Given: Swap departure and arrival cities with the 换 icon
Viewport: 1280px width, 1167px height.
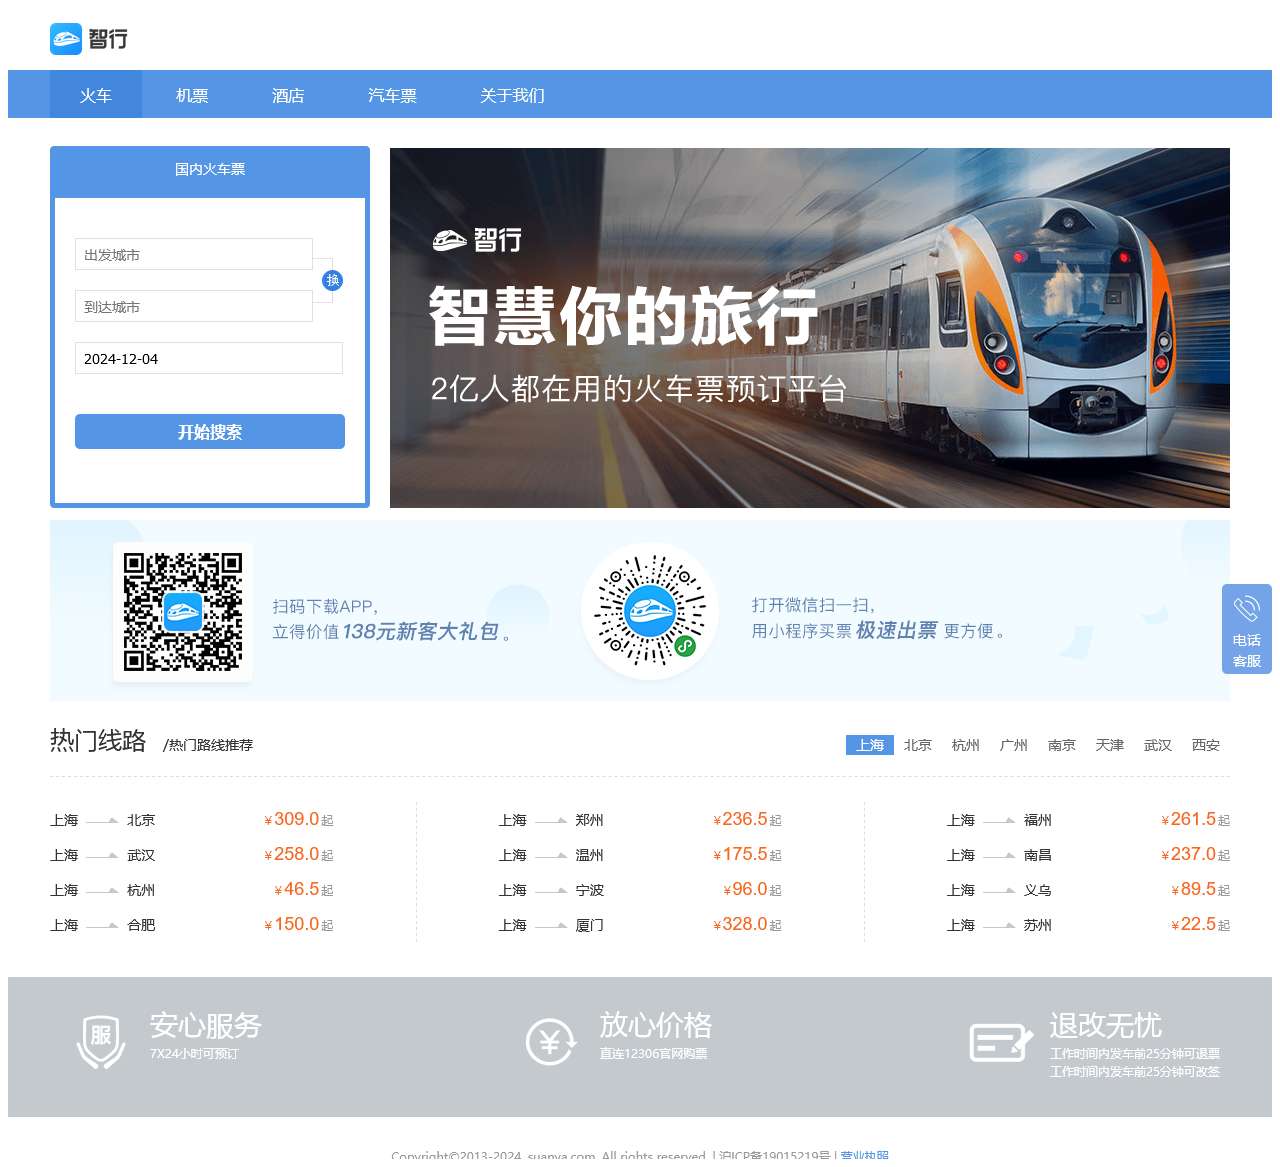Looking at the screenshot, I should tap(333, 280).
